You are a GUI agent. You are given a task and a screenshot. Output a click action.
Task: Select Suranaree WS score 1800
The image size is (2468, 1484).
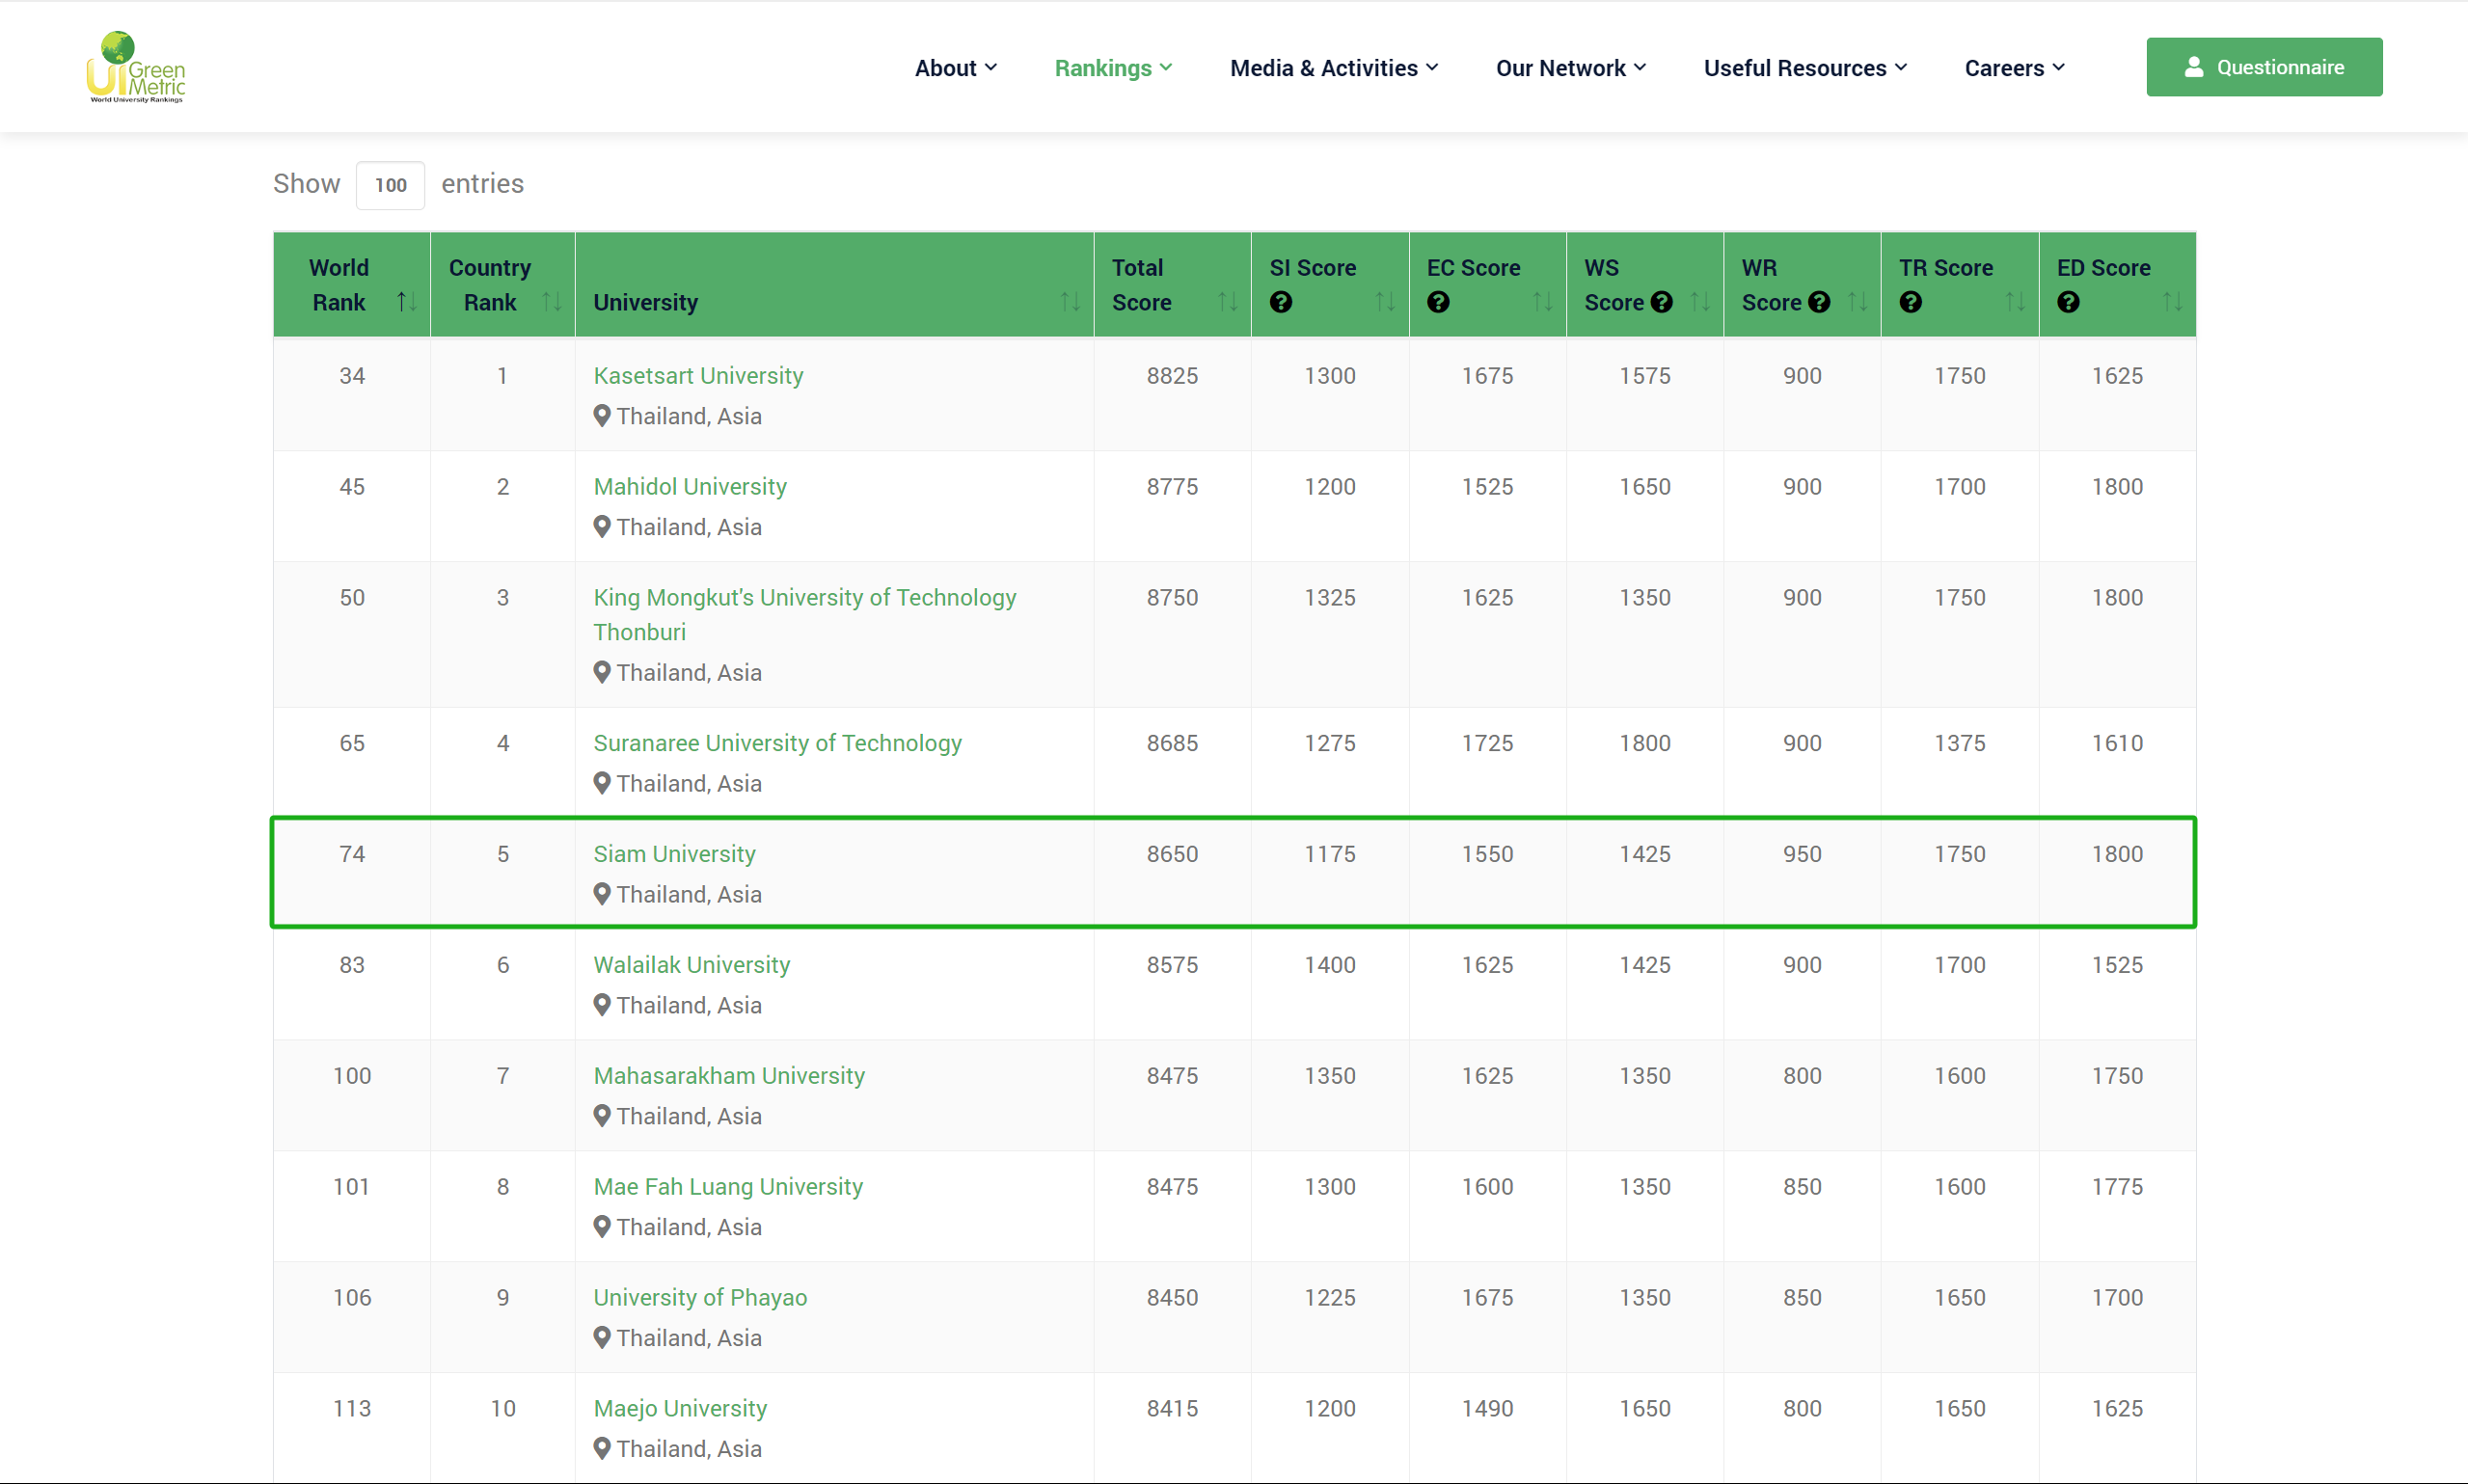point(1645,743)
